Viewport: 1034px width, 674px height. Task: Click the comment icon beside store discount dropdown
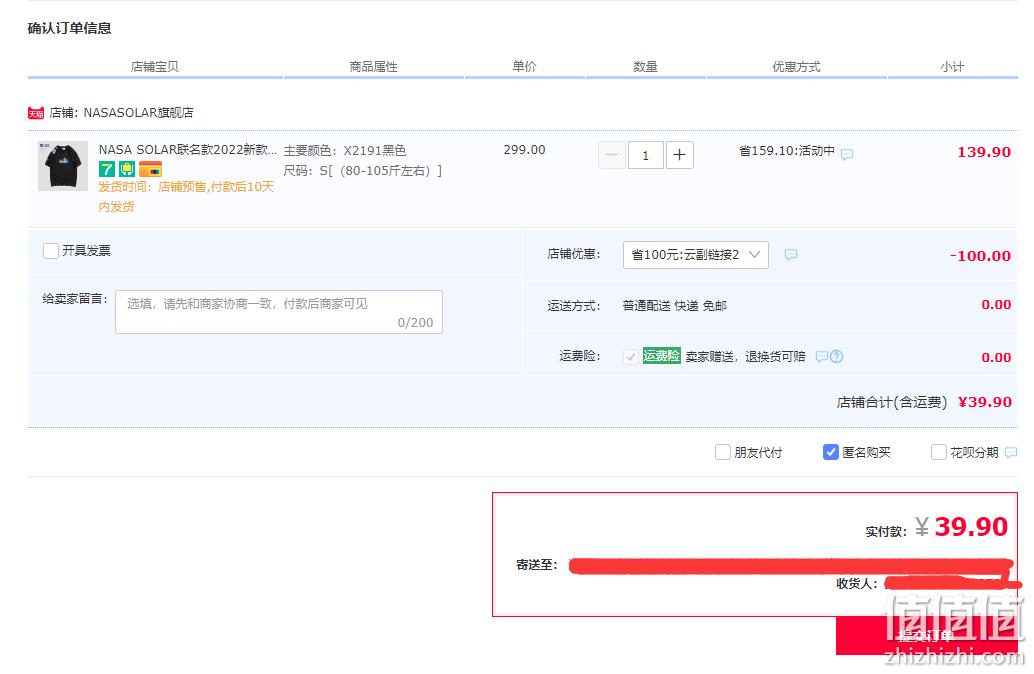[791, 255]
